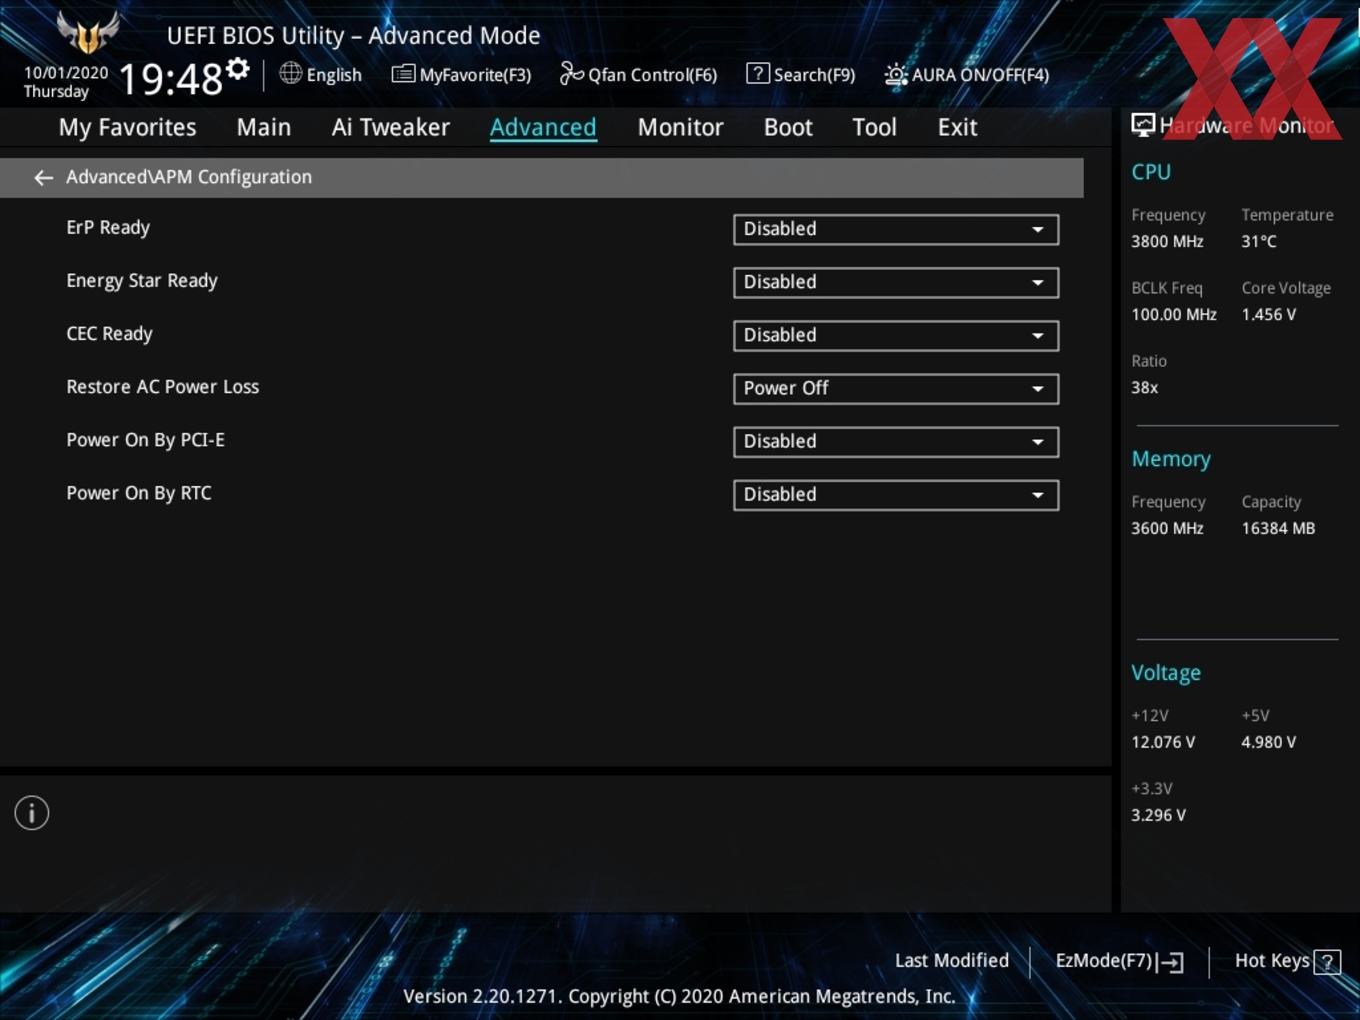
Task: Click the TUF logo emblem
Action: 88,32
